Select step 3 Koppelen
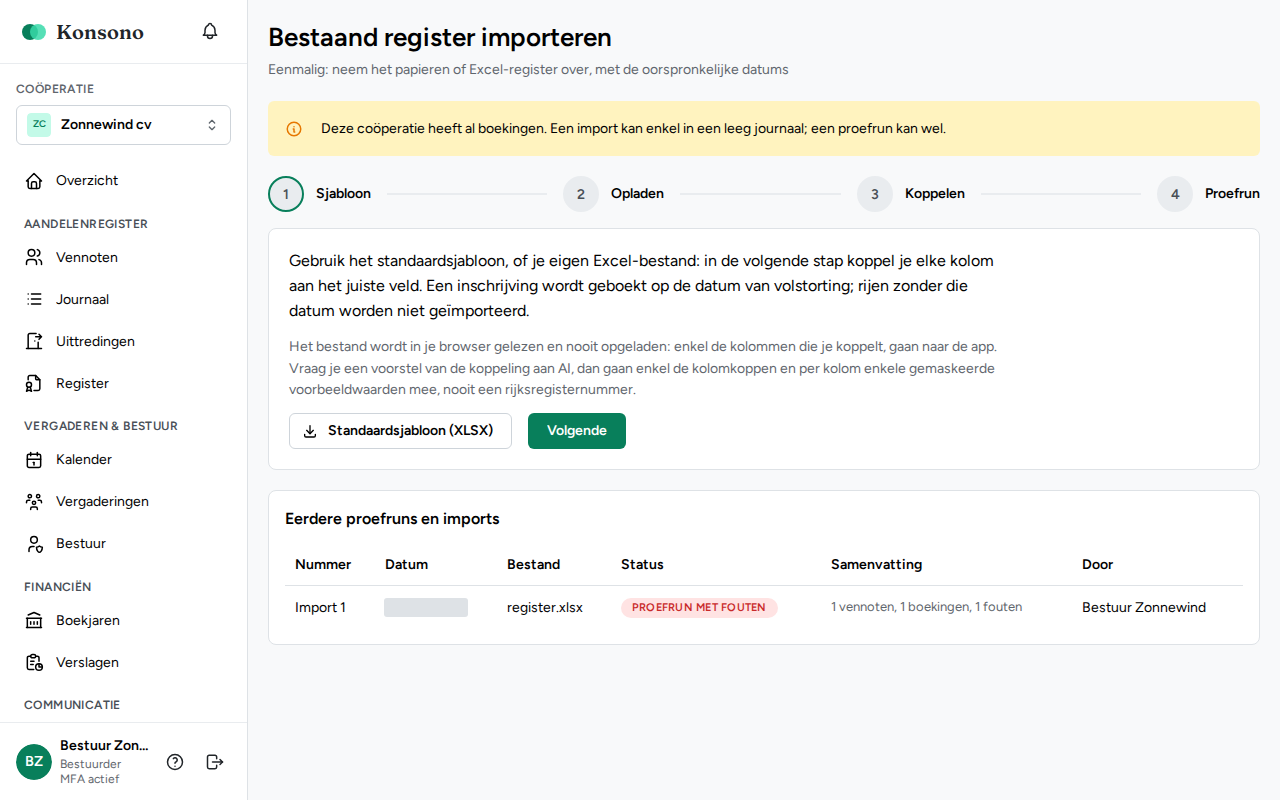 click(911, 194)
